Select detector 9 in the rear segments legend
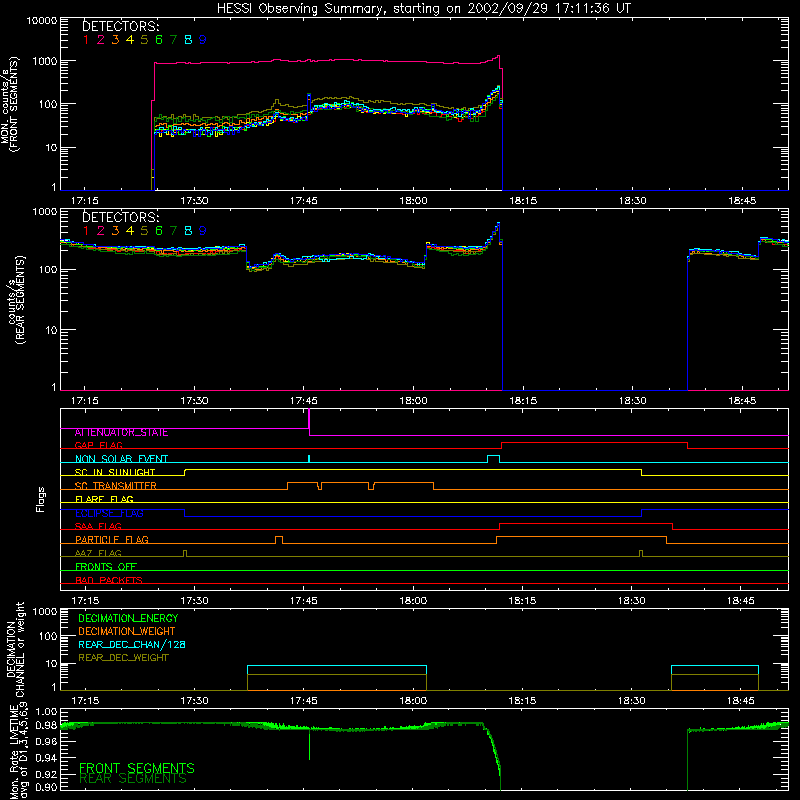Viewport: 800px width, 800px height. coord(203,231)
